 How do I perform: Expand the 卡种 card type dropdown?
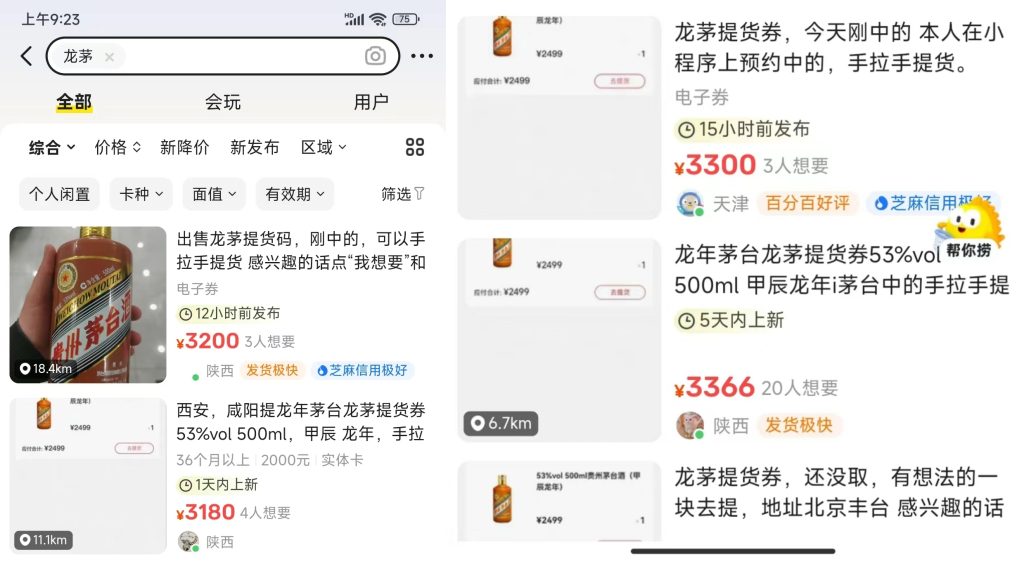click(x=141, y=194)
